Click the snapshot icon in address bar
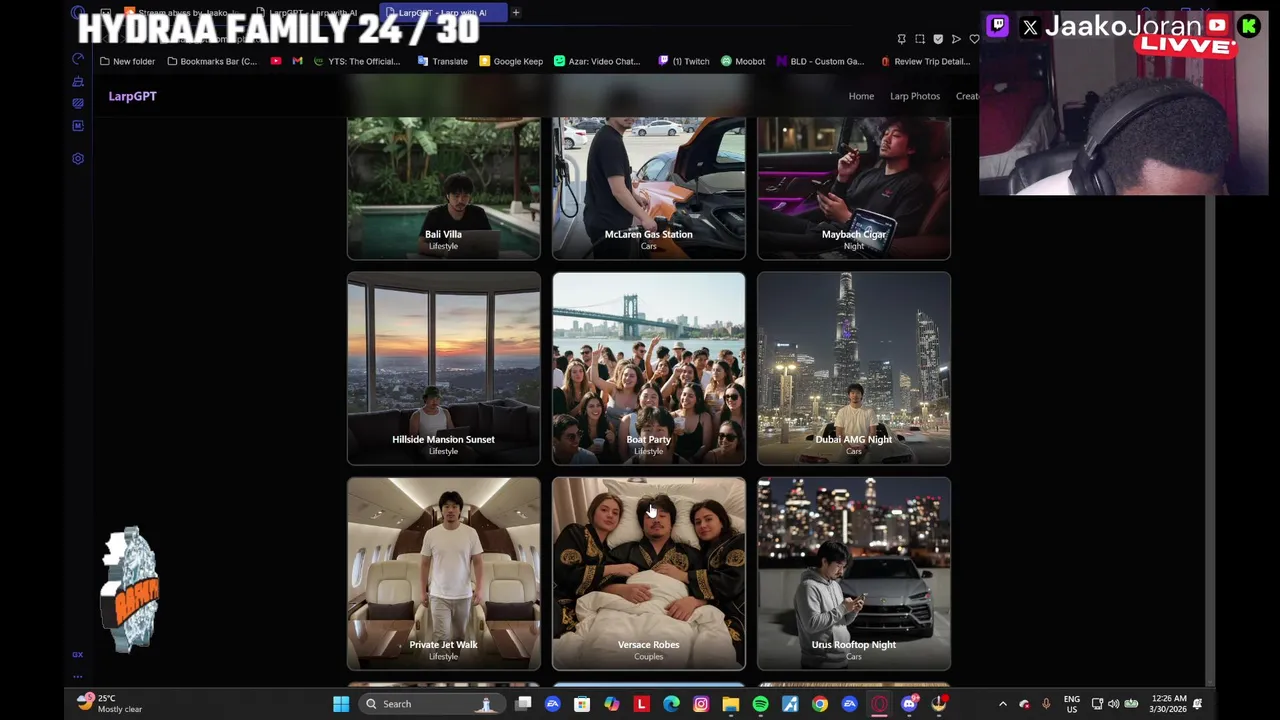The image size is (1280, 720). tap(920, 39)
